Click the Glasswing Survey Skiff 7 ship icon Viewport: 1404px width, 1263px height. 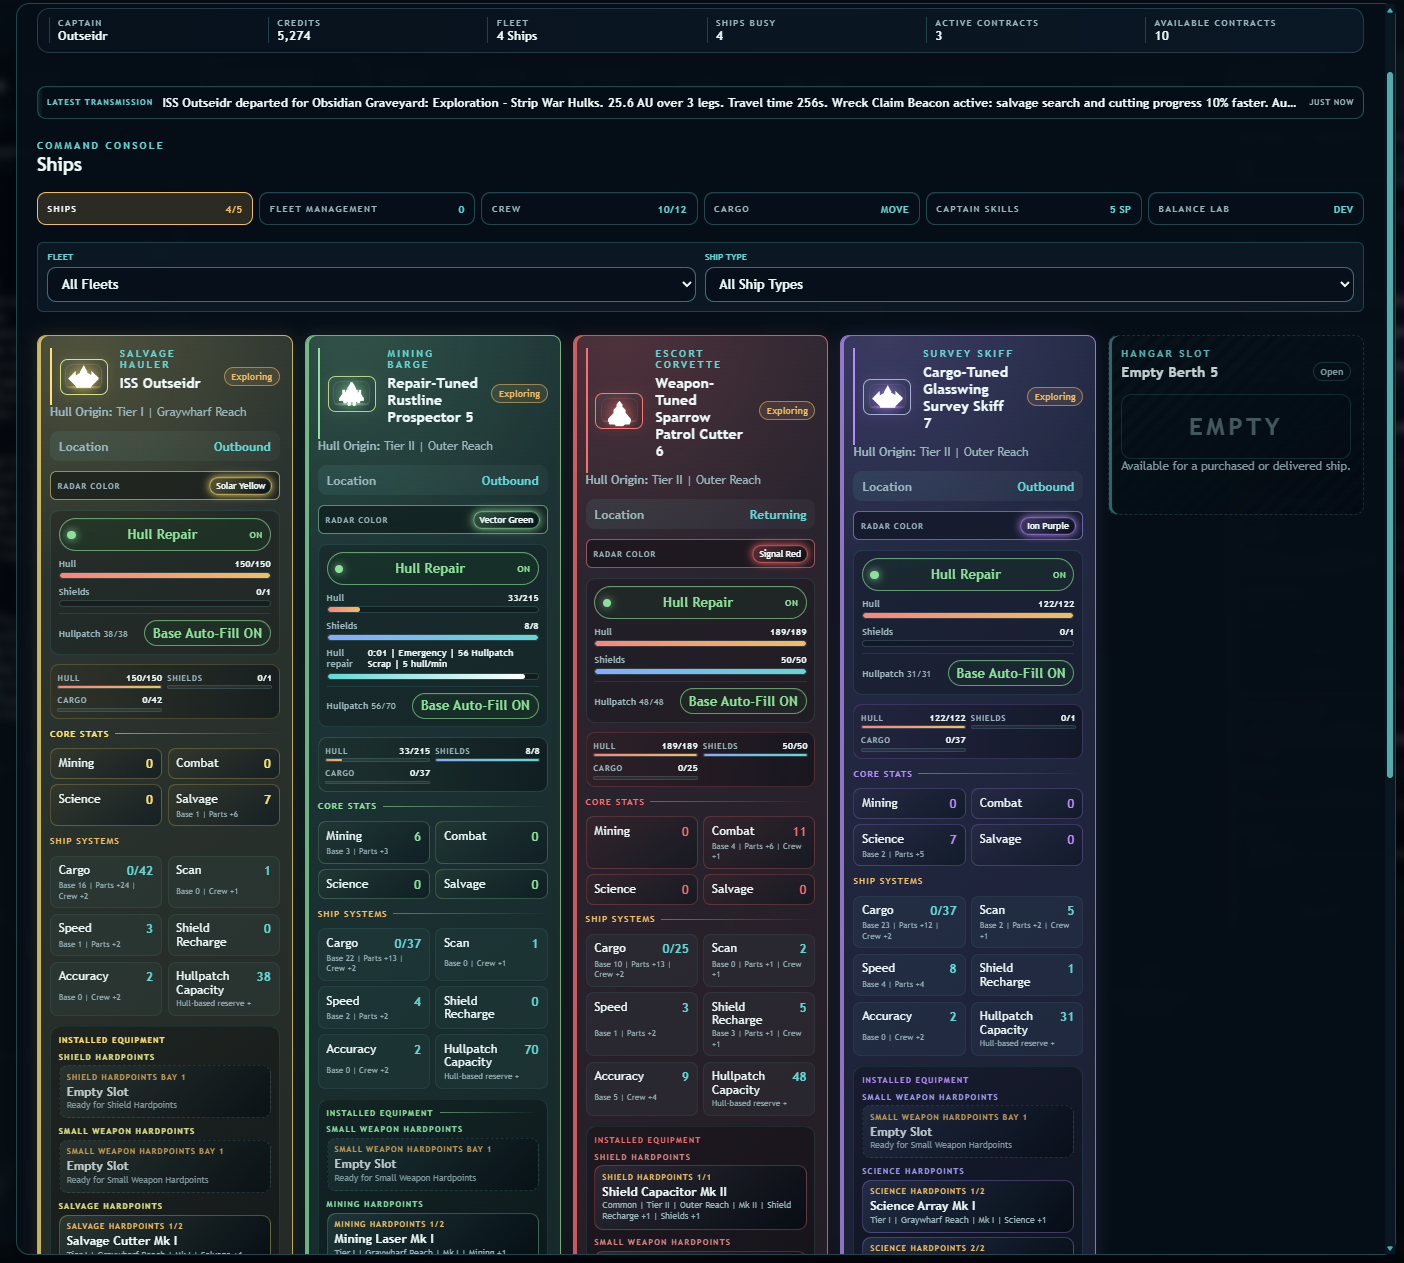[887, 397]
